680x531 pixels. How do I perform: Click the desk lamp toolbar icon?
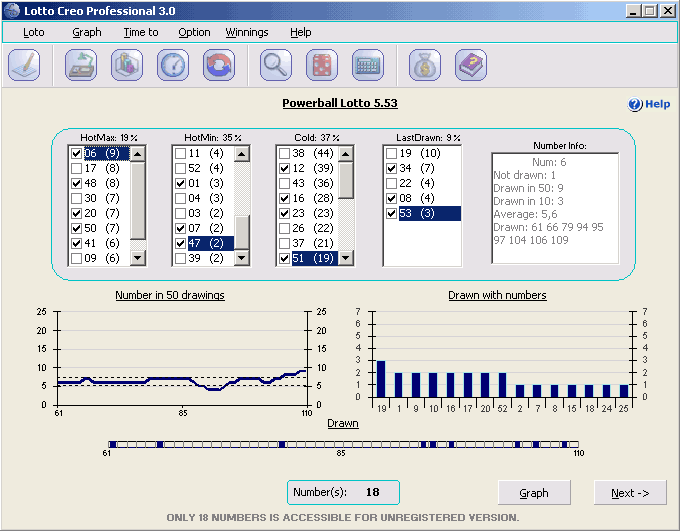[x=81, y=65]
